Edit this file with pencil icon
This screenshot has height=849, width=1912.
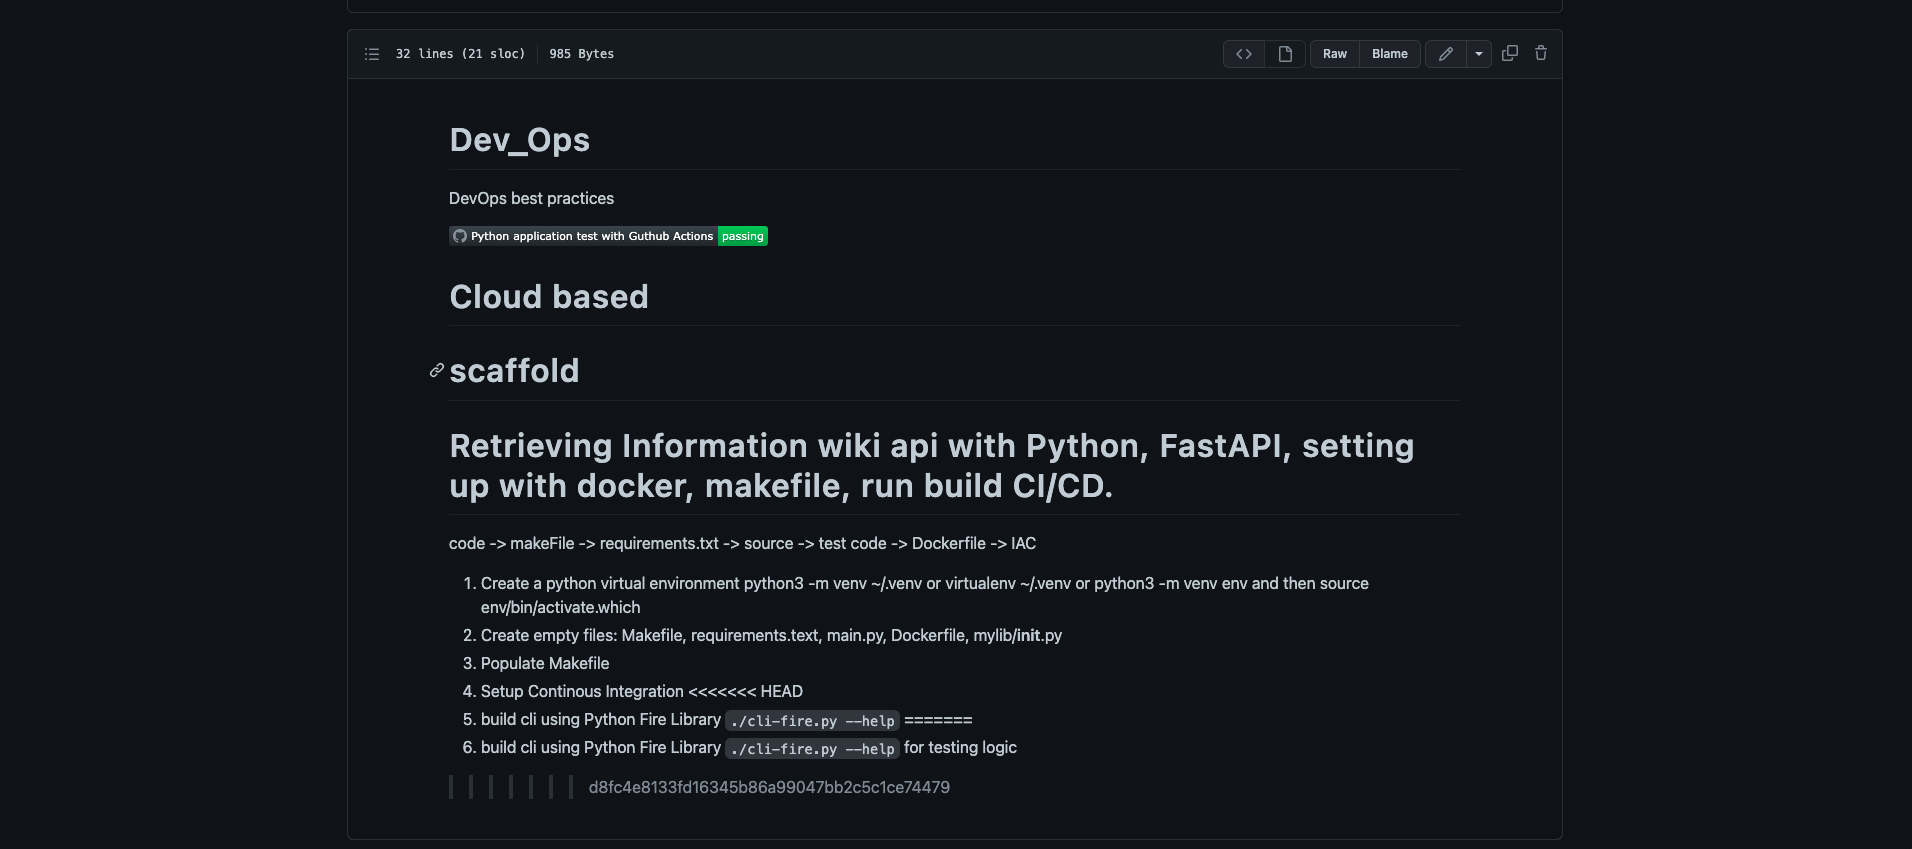tap(1445, 54)
